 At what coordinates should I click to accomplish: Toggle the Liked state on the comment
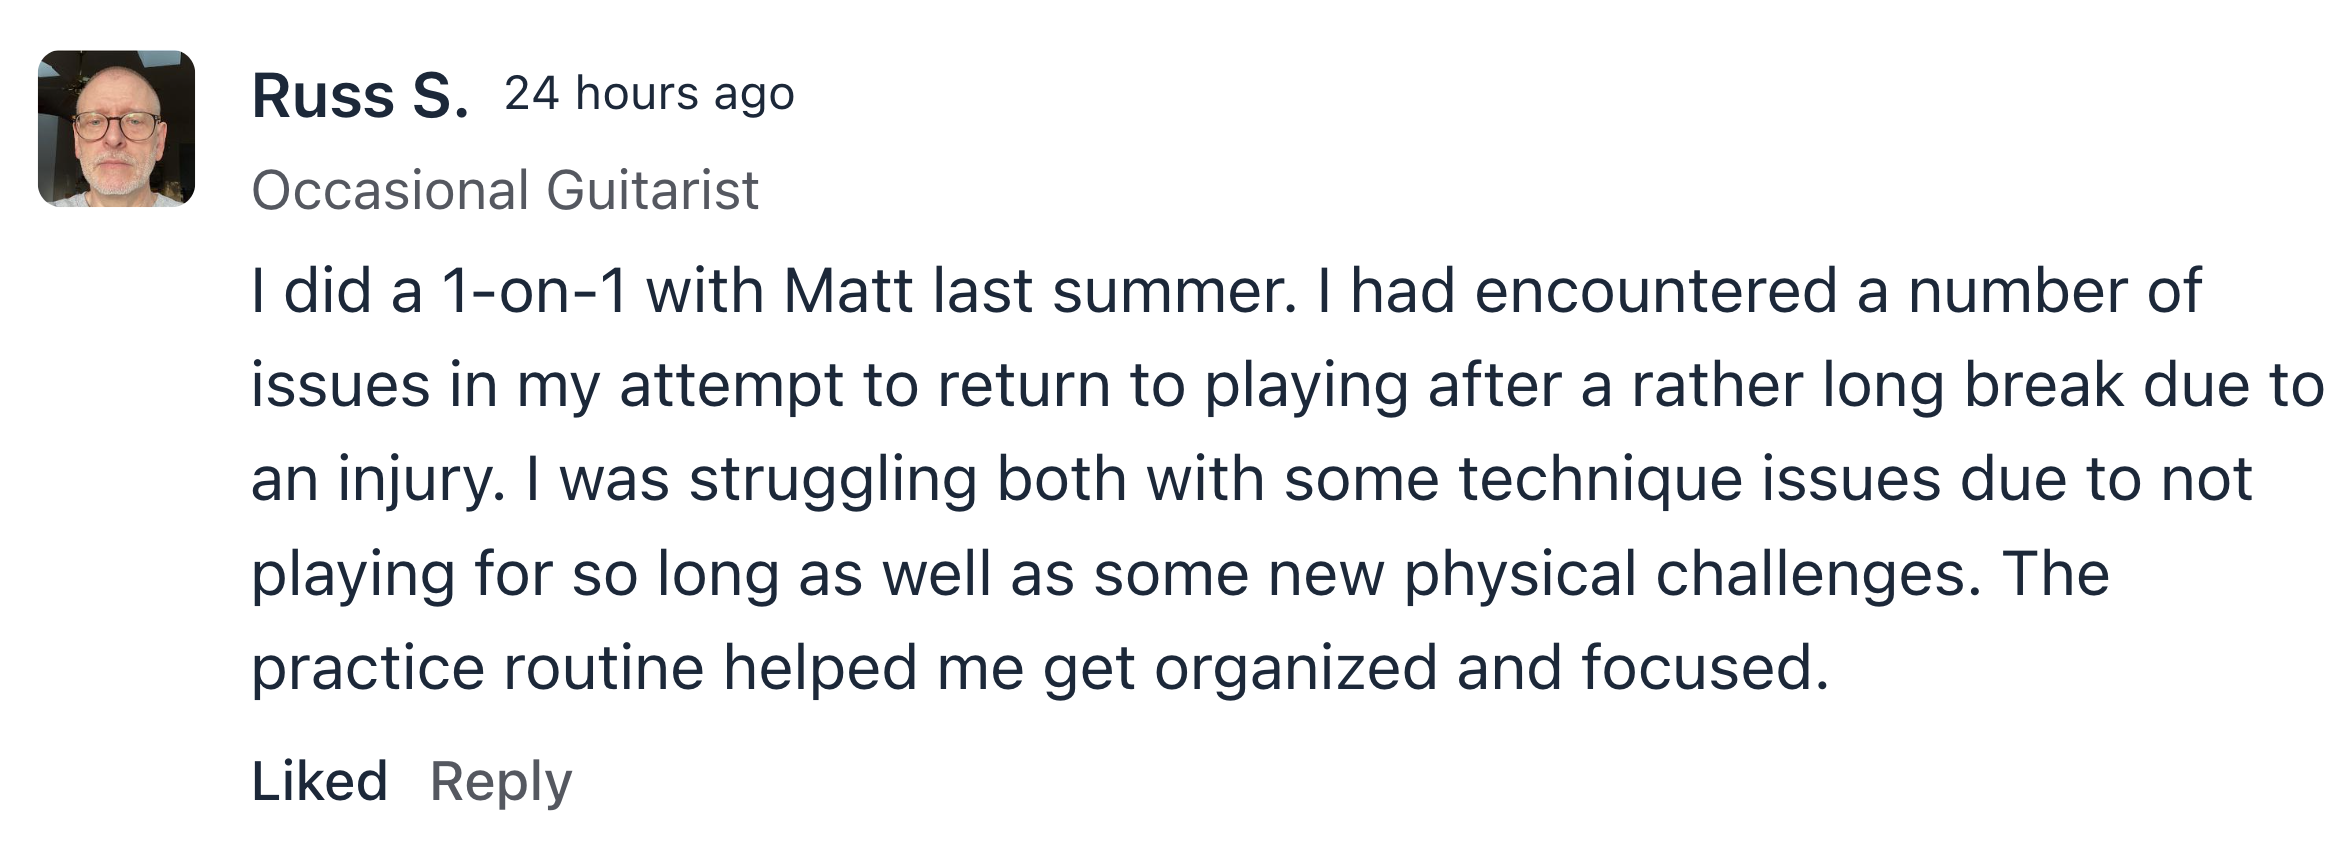pyautogui.click(x=319, y=781)
